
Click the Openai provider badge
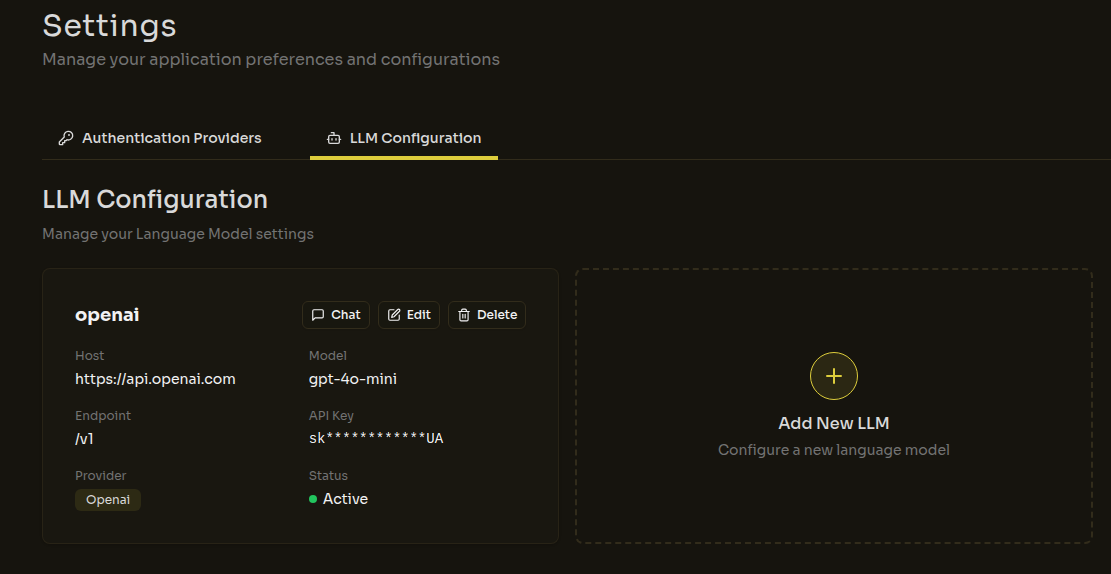[108, 500]
